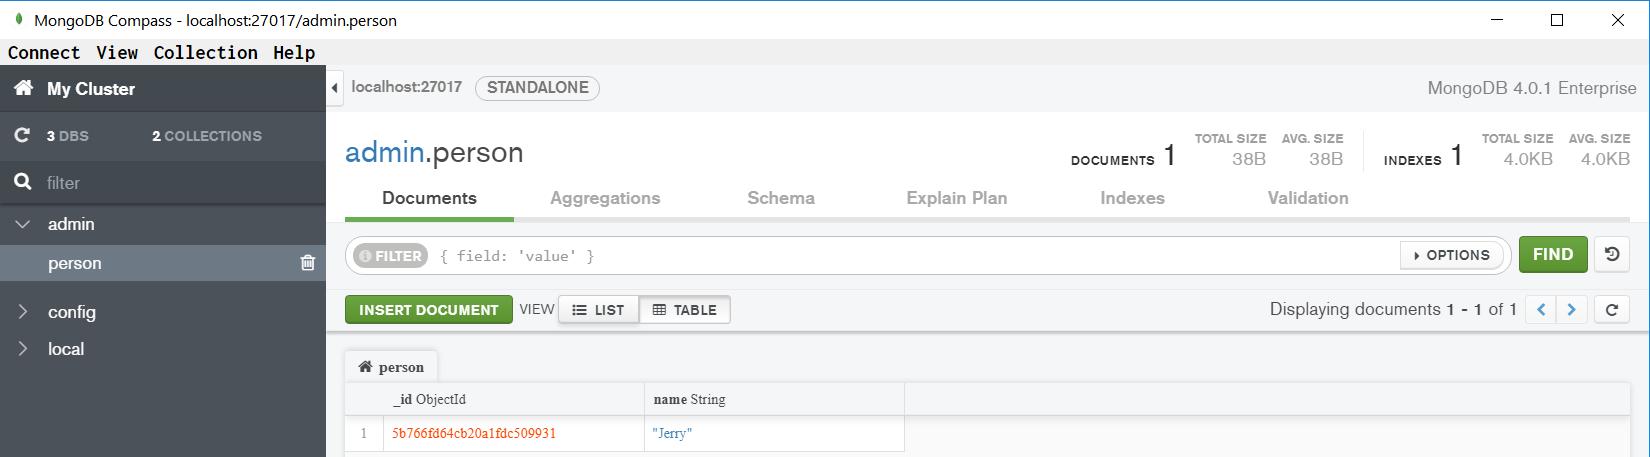Open the Explain Plan tab

tap(957, 198)
